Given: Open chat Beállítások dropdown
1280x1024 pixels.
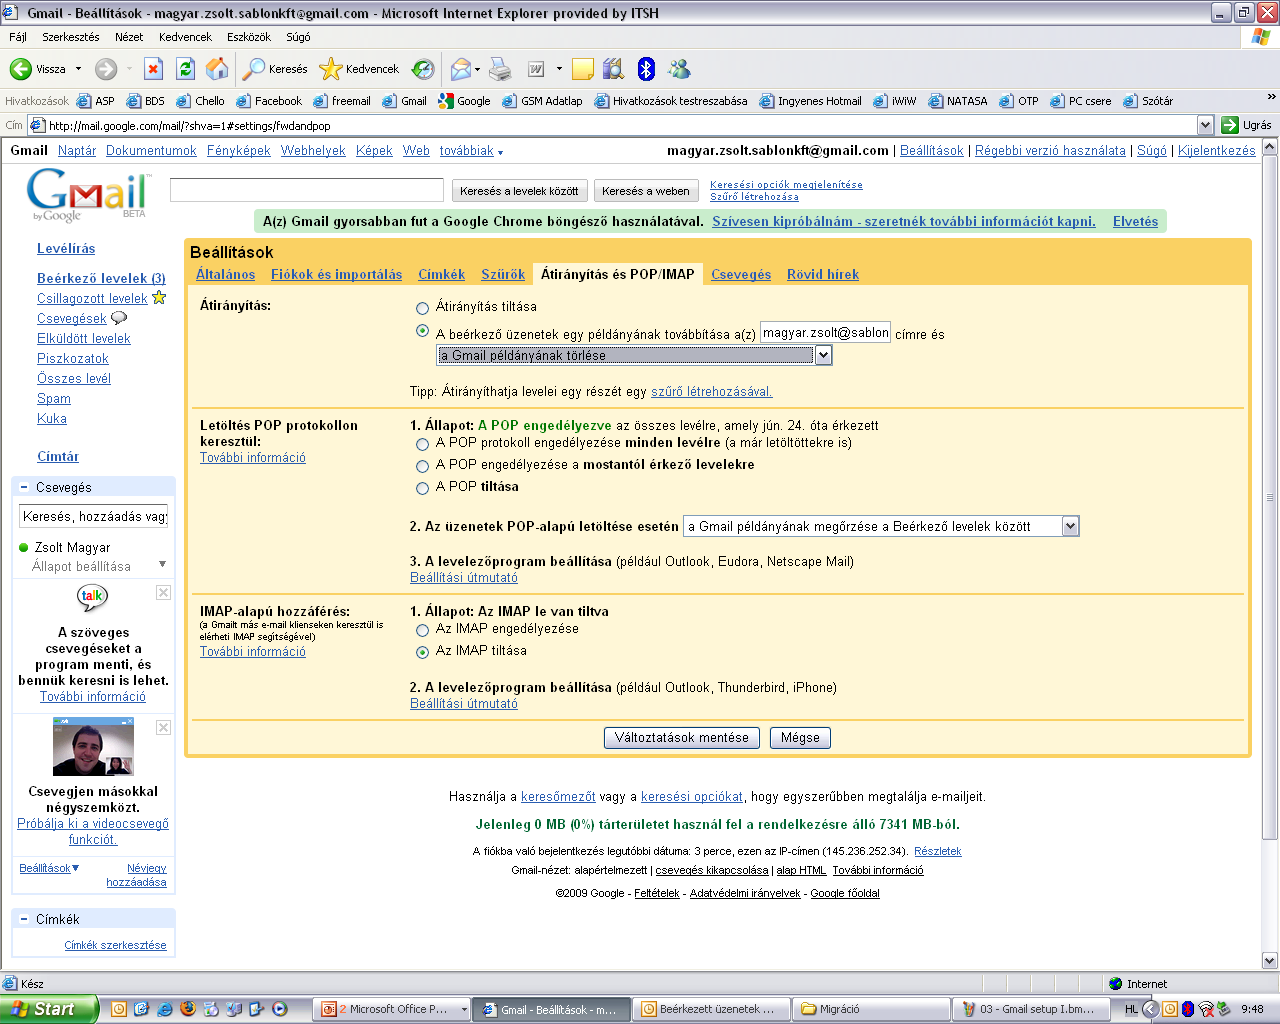Looking at the screenshot, I should 49,868.
